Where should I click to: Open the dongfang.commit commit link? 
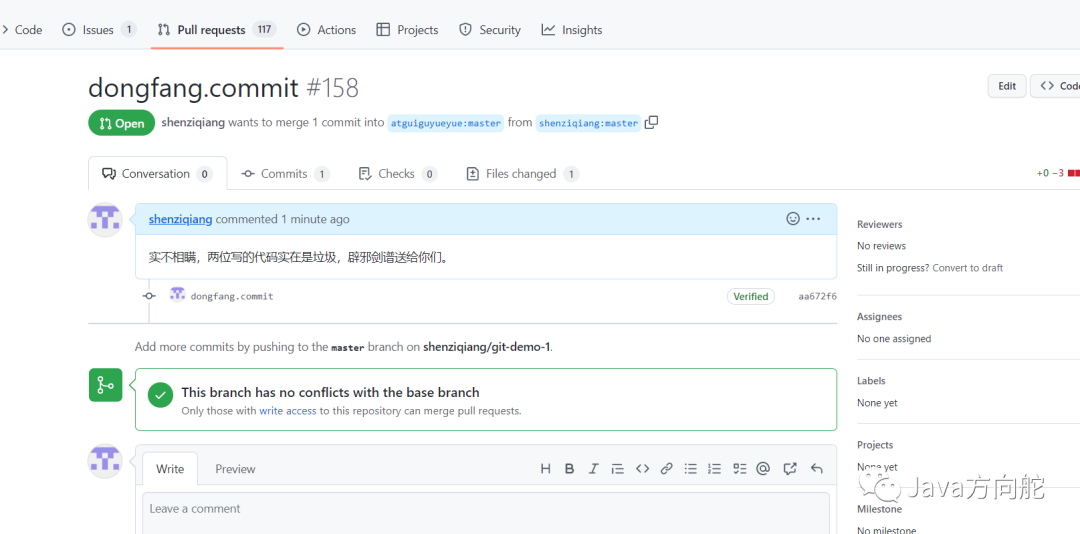[x=232, y=296]
